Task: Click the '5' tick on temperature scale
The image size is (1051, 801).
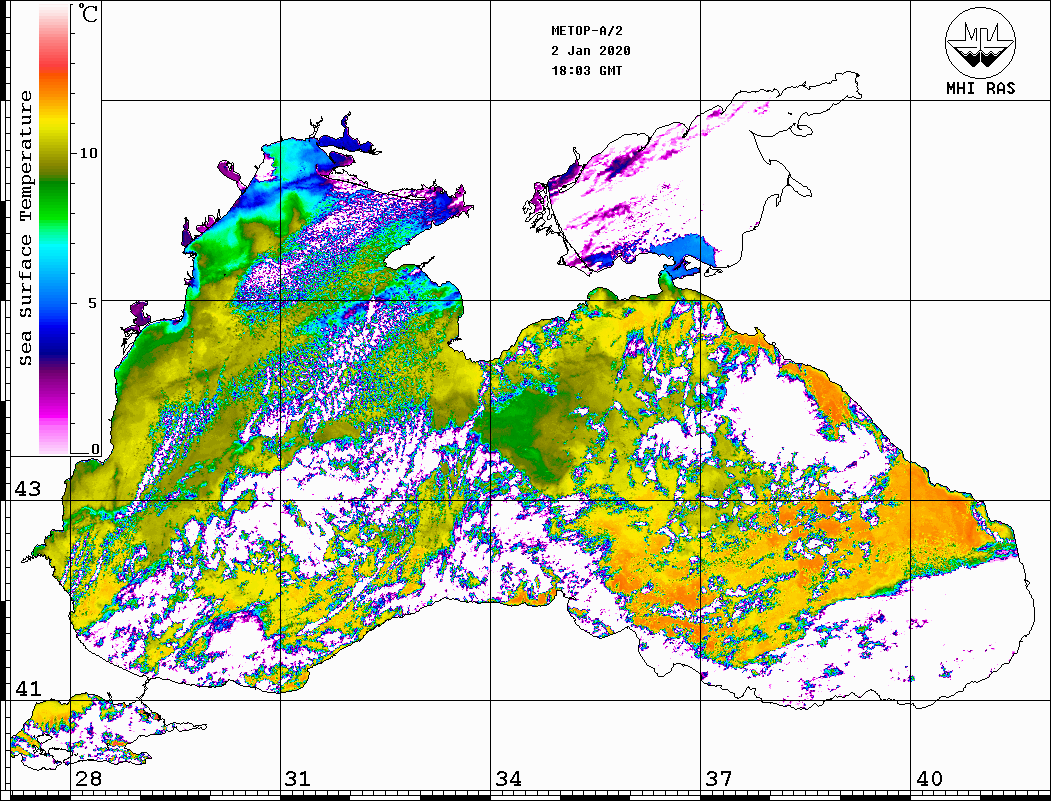Action: [x=92, y=303]
